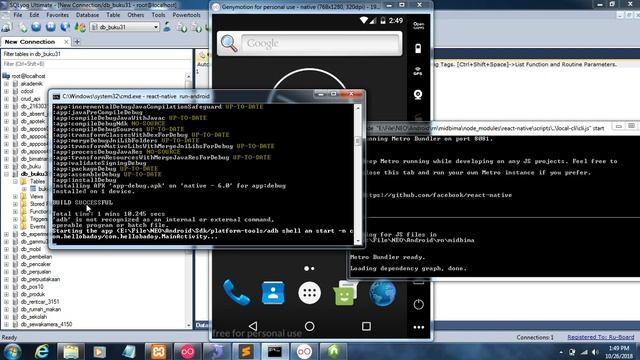Select db_produk in the database tree
Image resolution: width=640 pixels, height=360 pixels.
click(33, 294)
